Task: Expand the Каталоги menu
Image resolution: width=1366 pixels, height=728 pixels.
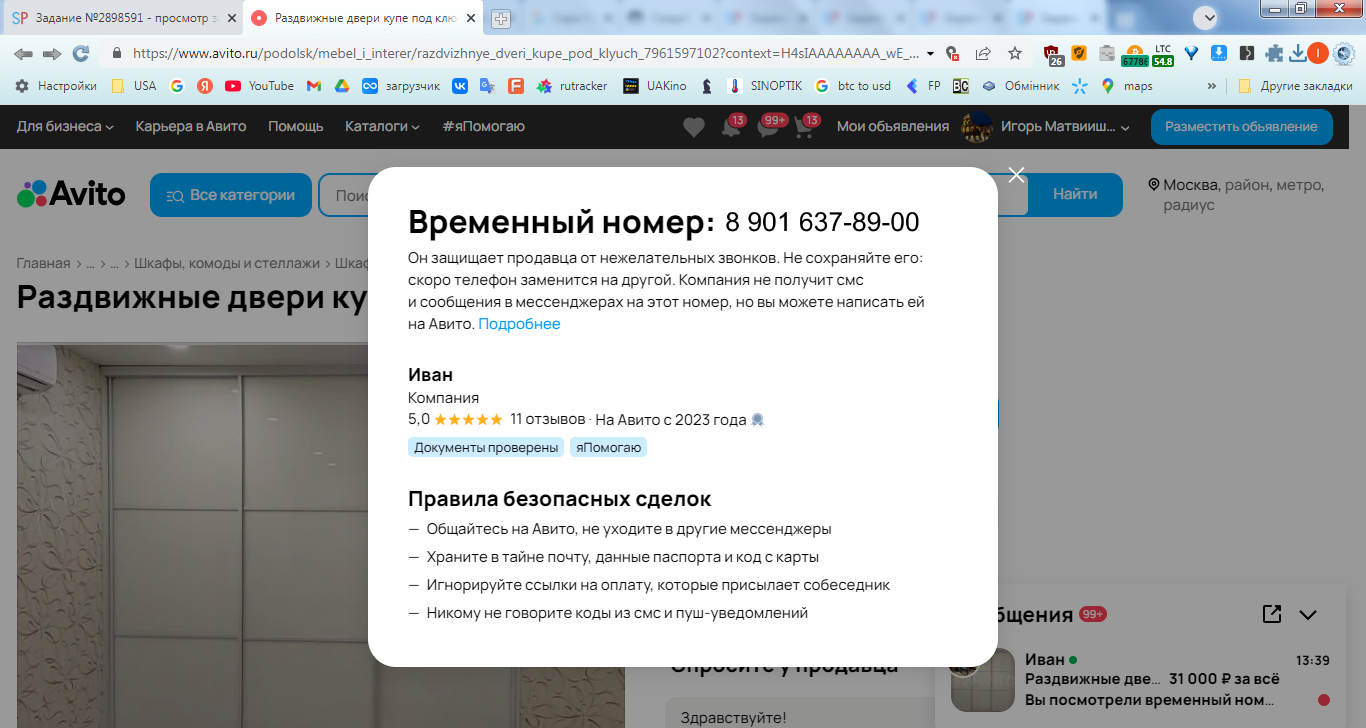Action: click(382, 126)
